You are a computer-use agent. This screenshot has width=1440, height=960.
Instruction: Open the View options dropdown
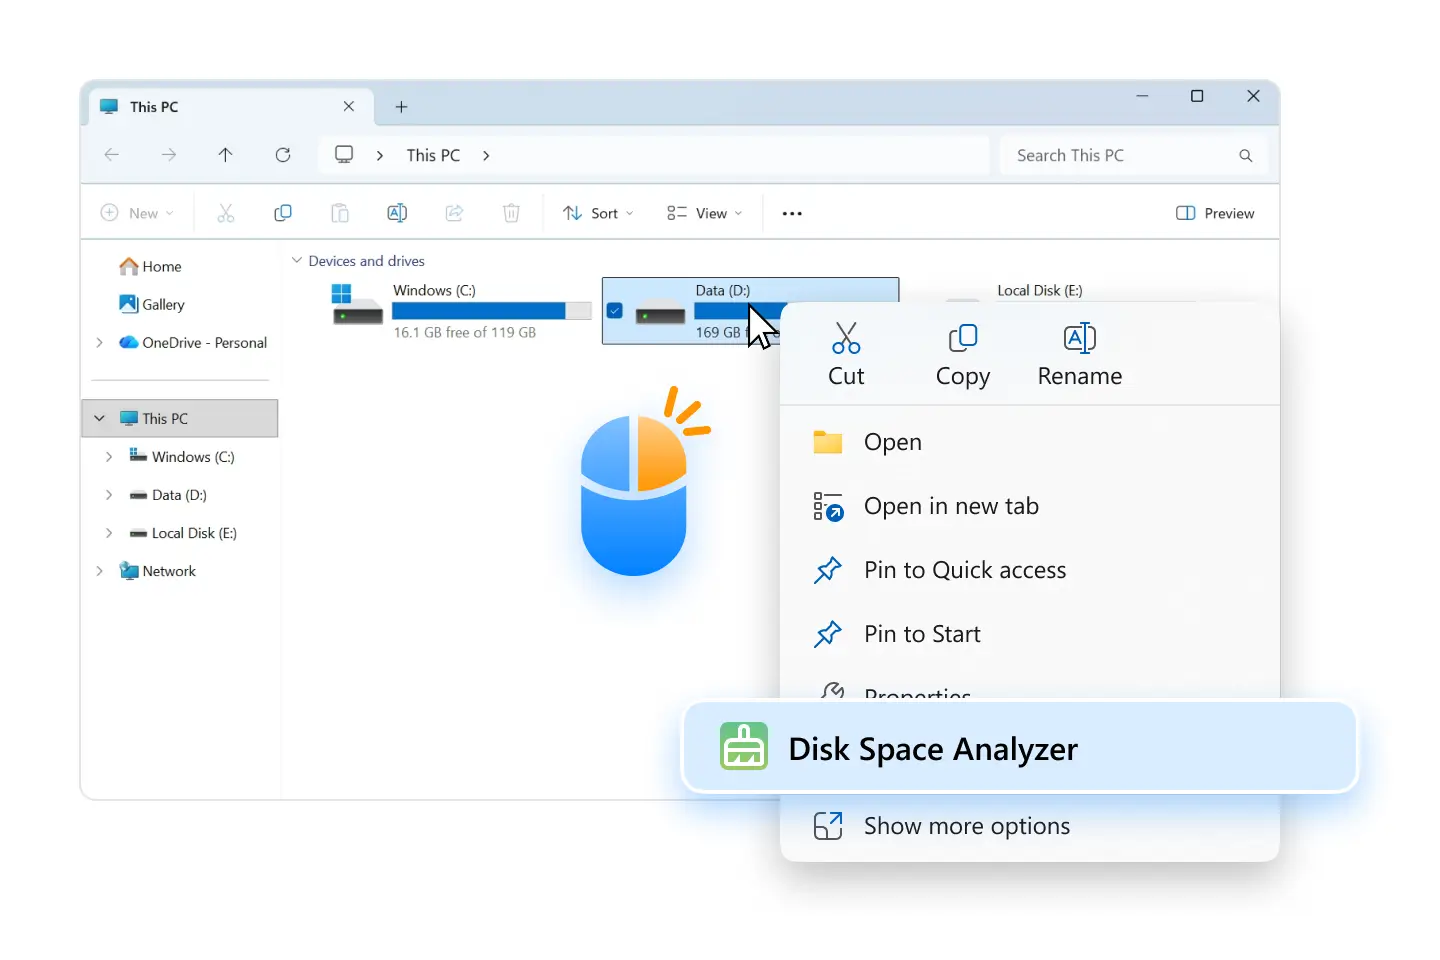tap(703, 212)
